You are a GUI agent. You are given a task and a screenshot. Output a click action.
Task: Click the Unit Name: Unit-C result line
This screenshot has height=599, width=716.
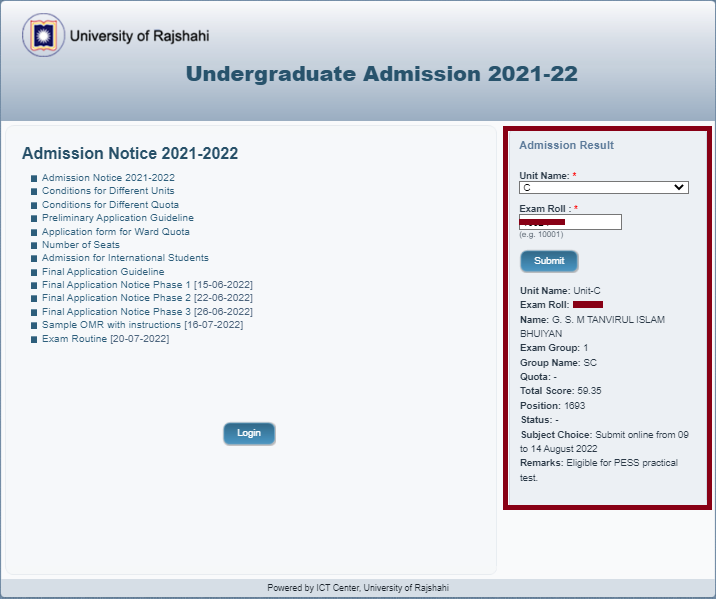(x=560, y=290)
